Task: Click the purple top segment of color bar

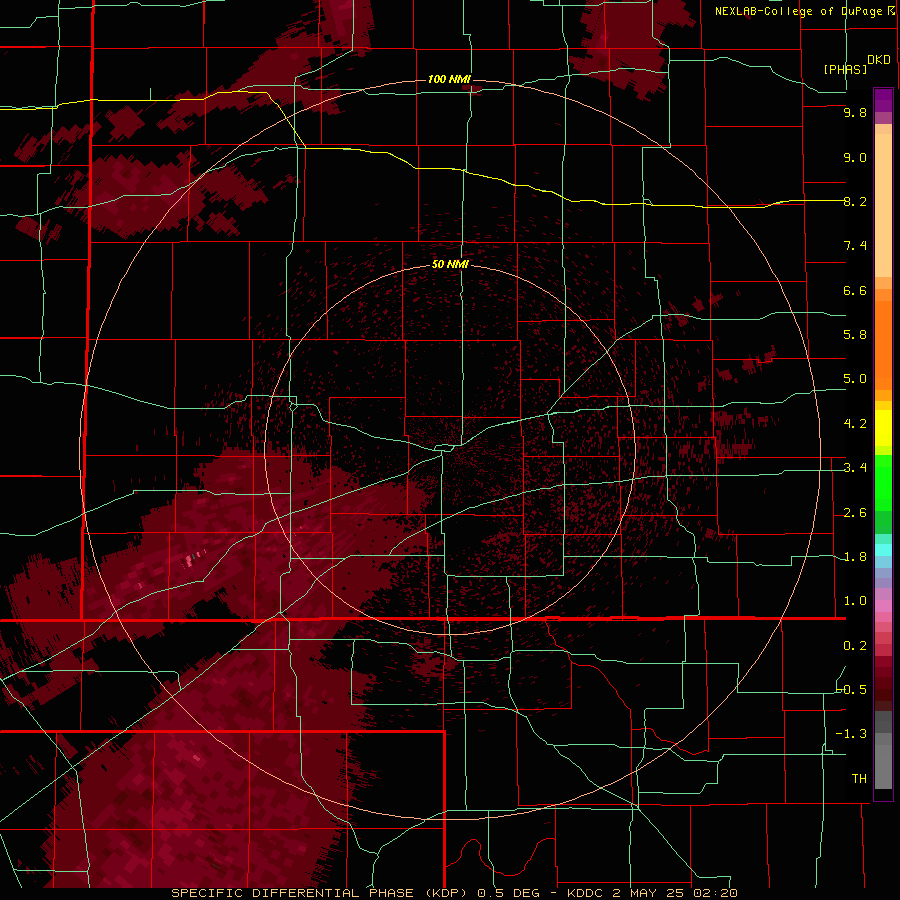Action: (883, 100)
